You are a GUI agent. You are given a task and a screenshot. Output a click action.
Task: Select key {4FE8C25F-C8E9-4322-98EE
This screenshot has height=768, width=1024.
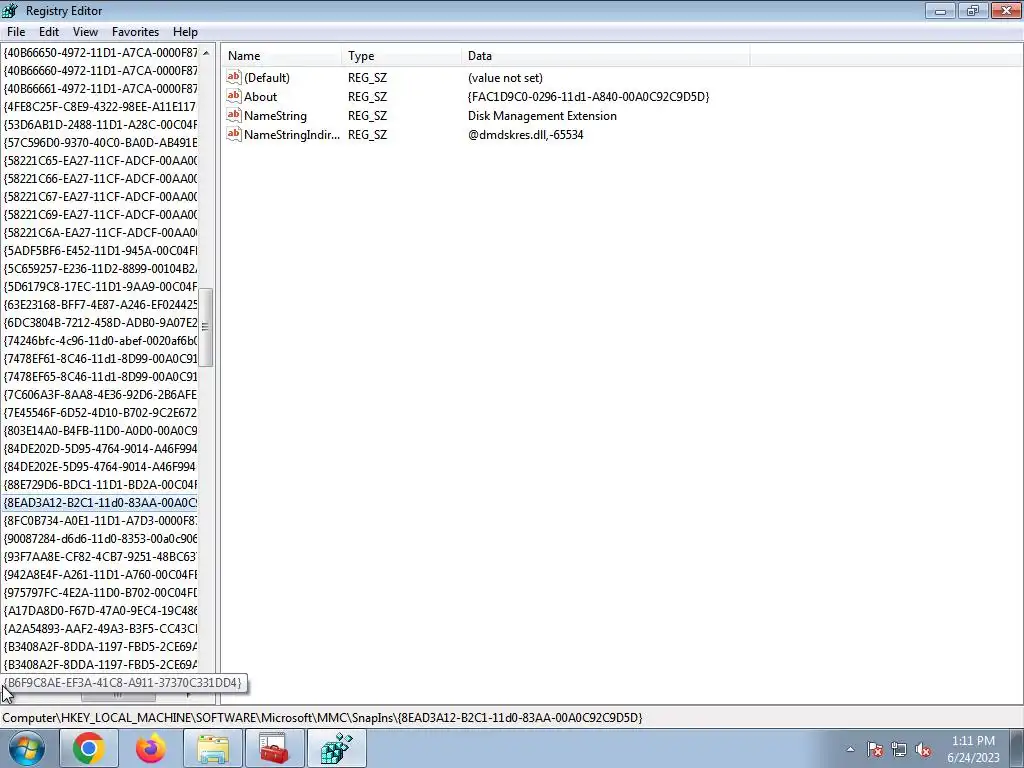tap(100, 106)
